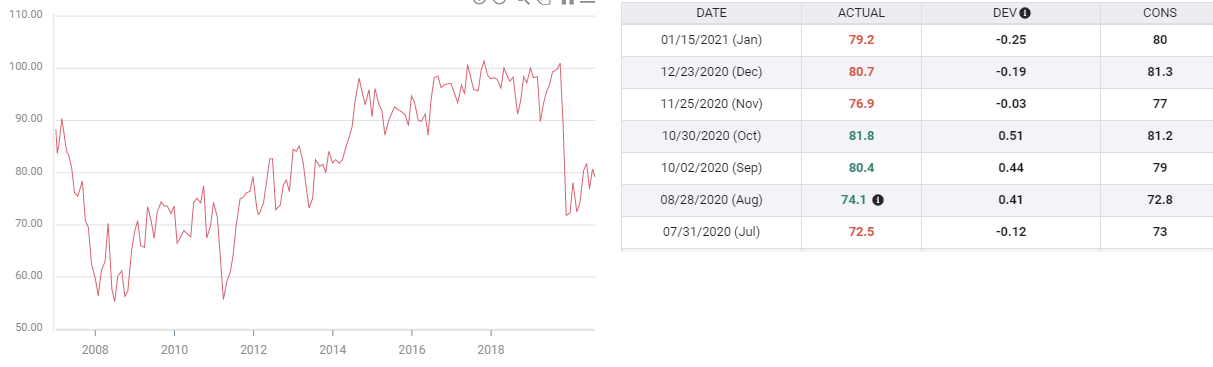Sort table by the DATE column header
This screenshot has width=1213, height=367.
point(711,13)
